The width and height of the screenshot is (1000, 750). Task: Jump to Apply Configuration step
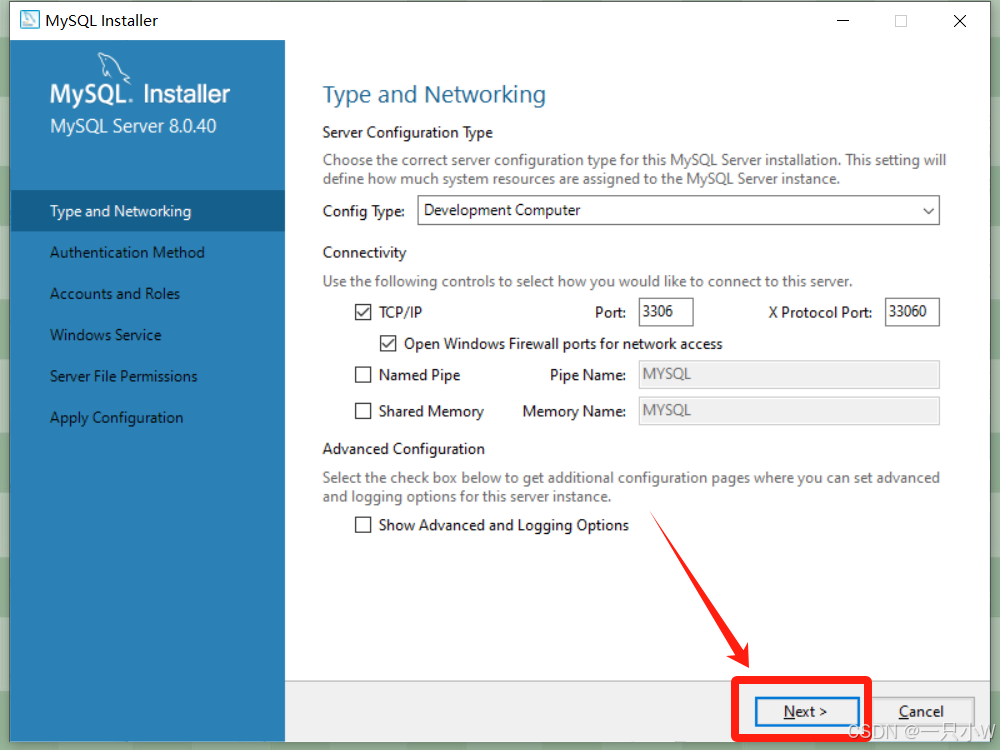pos(117,418)
